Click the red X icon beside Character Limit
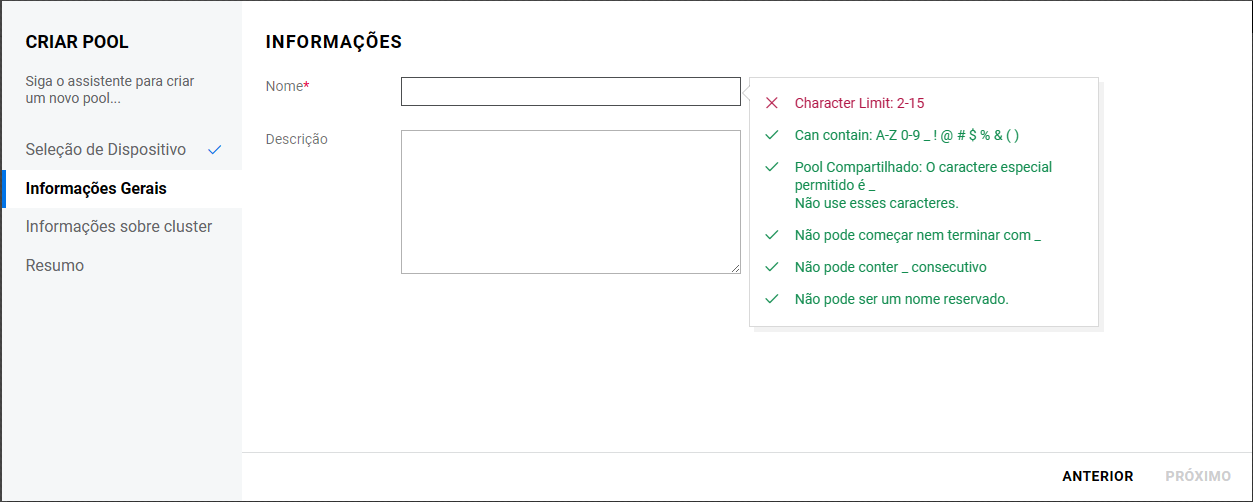 771,103
